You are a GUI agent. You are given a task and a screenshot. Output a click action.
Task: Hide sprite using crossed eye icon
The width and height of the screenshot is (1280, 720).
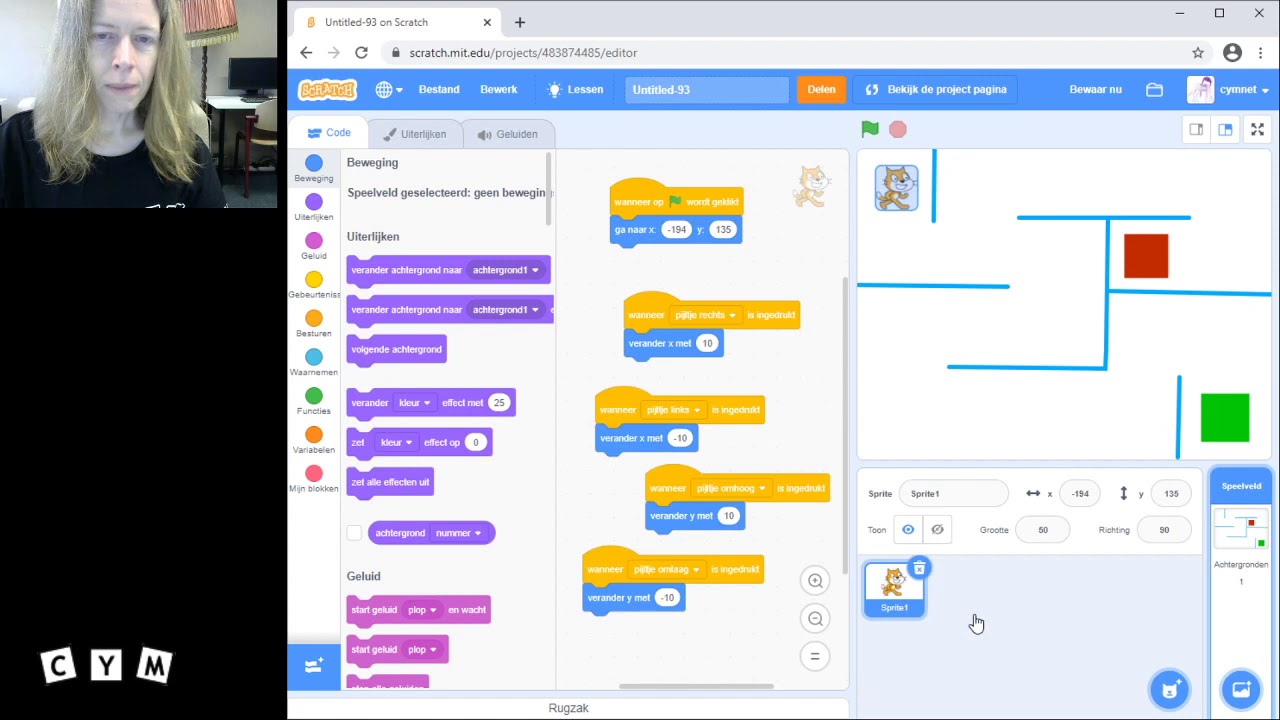coord(937,530)
